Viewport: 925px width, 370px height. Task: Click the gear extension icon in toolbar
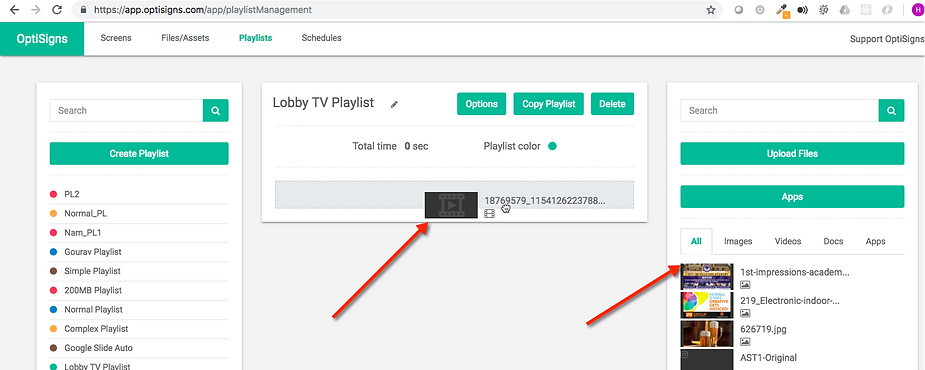pos(824,10)
